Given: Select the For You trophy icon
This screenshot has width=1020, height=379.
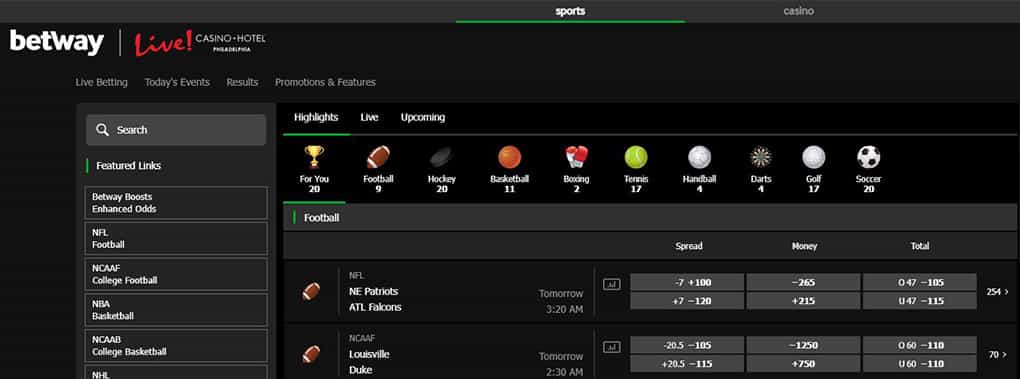Looking at the screenshot, I should tap(314, 157).
